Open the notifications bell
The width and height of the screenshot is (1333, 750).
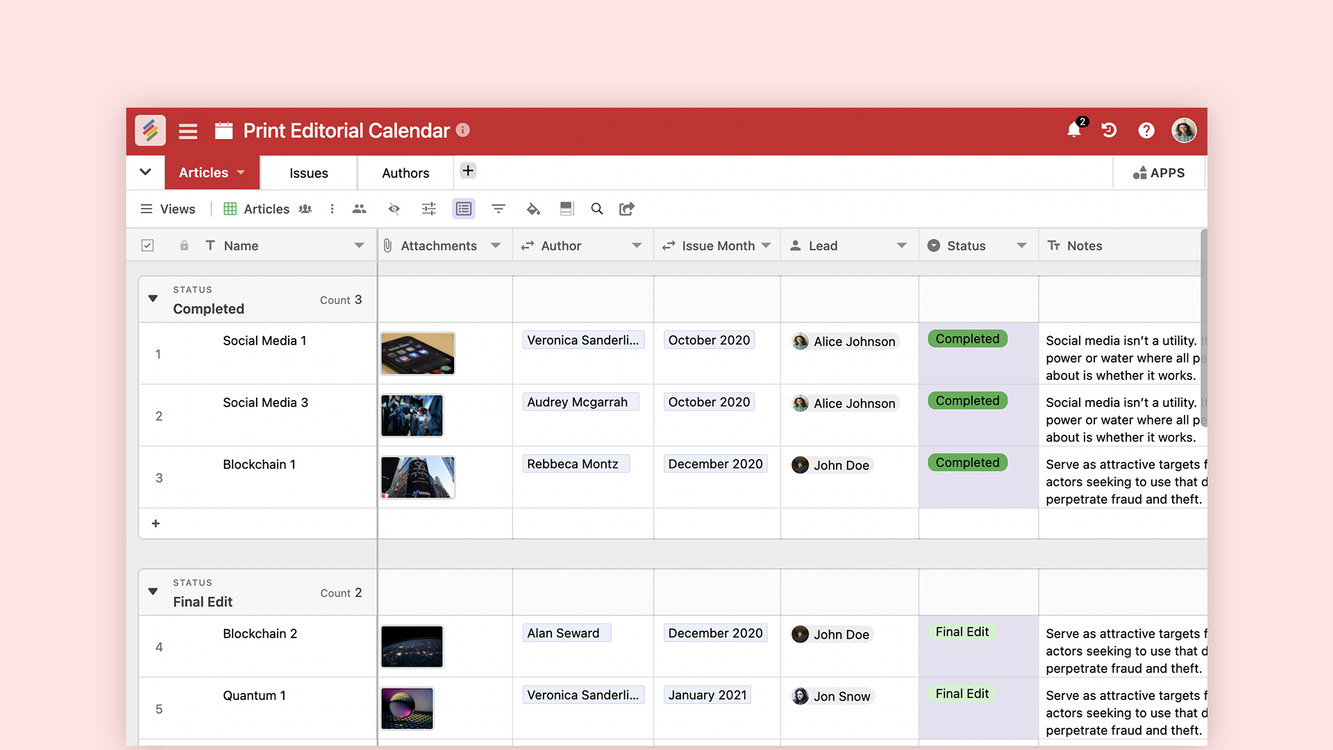pyautogui.click(x=1074, y=130)
